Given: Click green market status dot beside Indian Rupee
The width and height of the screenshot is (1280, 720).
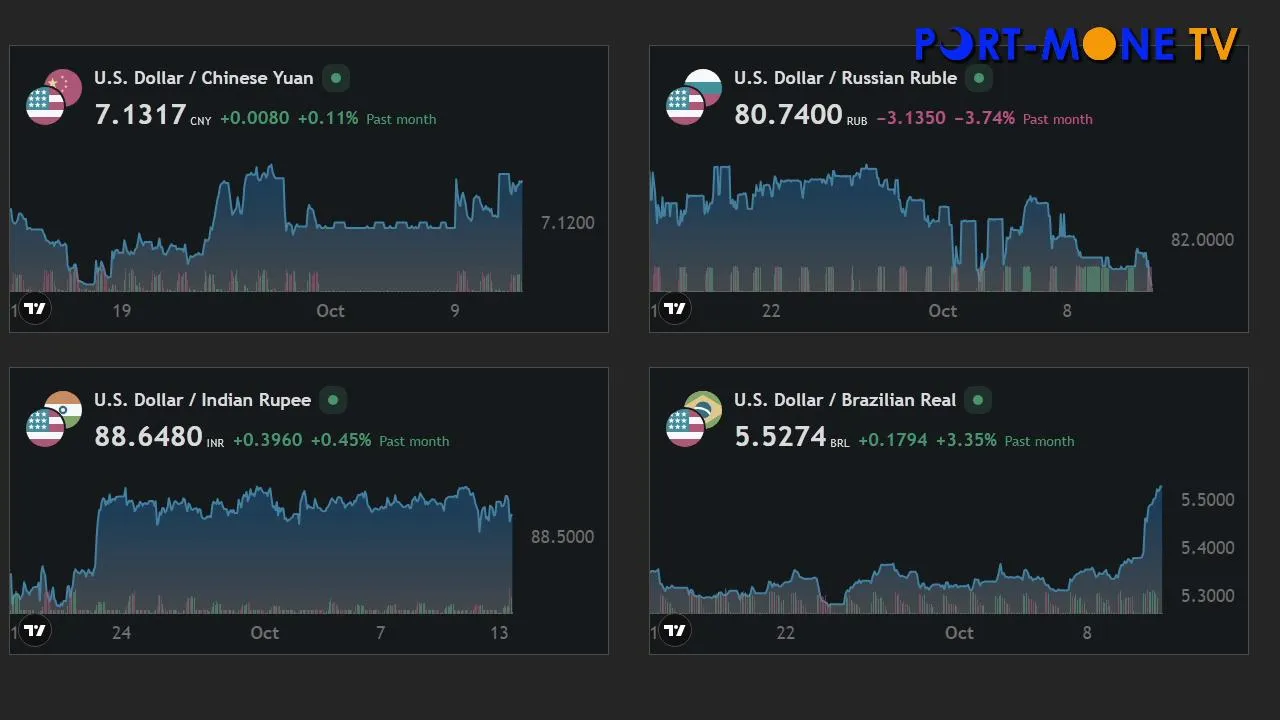Looking at the screenshot, I should 333,400.
